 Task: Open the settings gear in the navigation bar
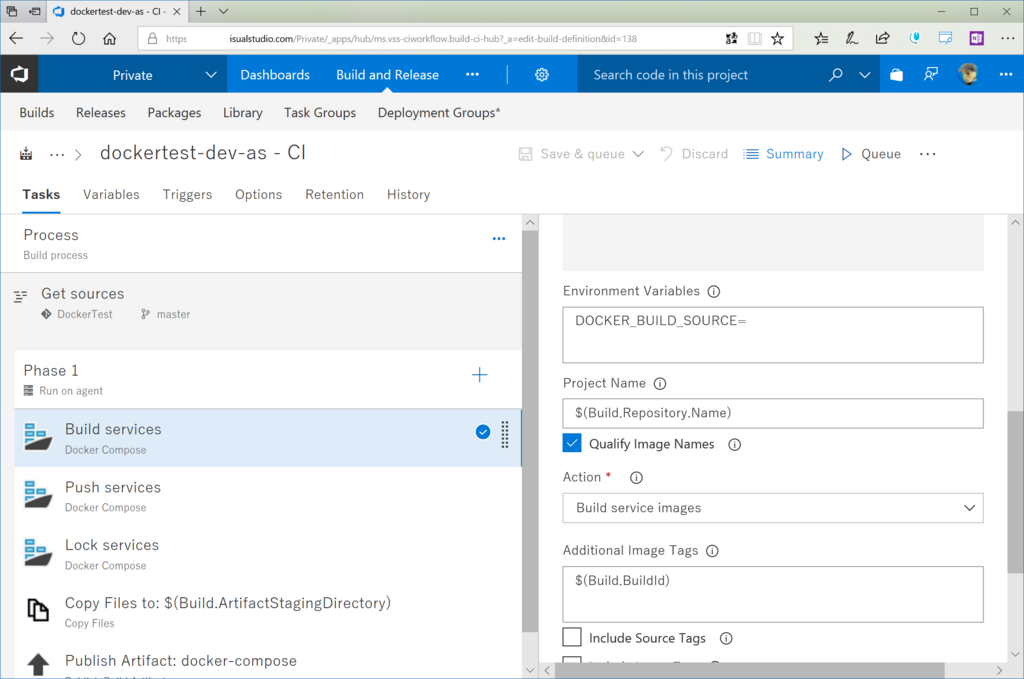coord(541,74)
